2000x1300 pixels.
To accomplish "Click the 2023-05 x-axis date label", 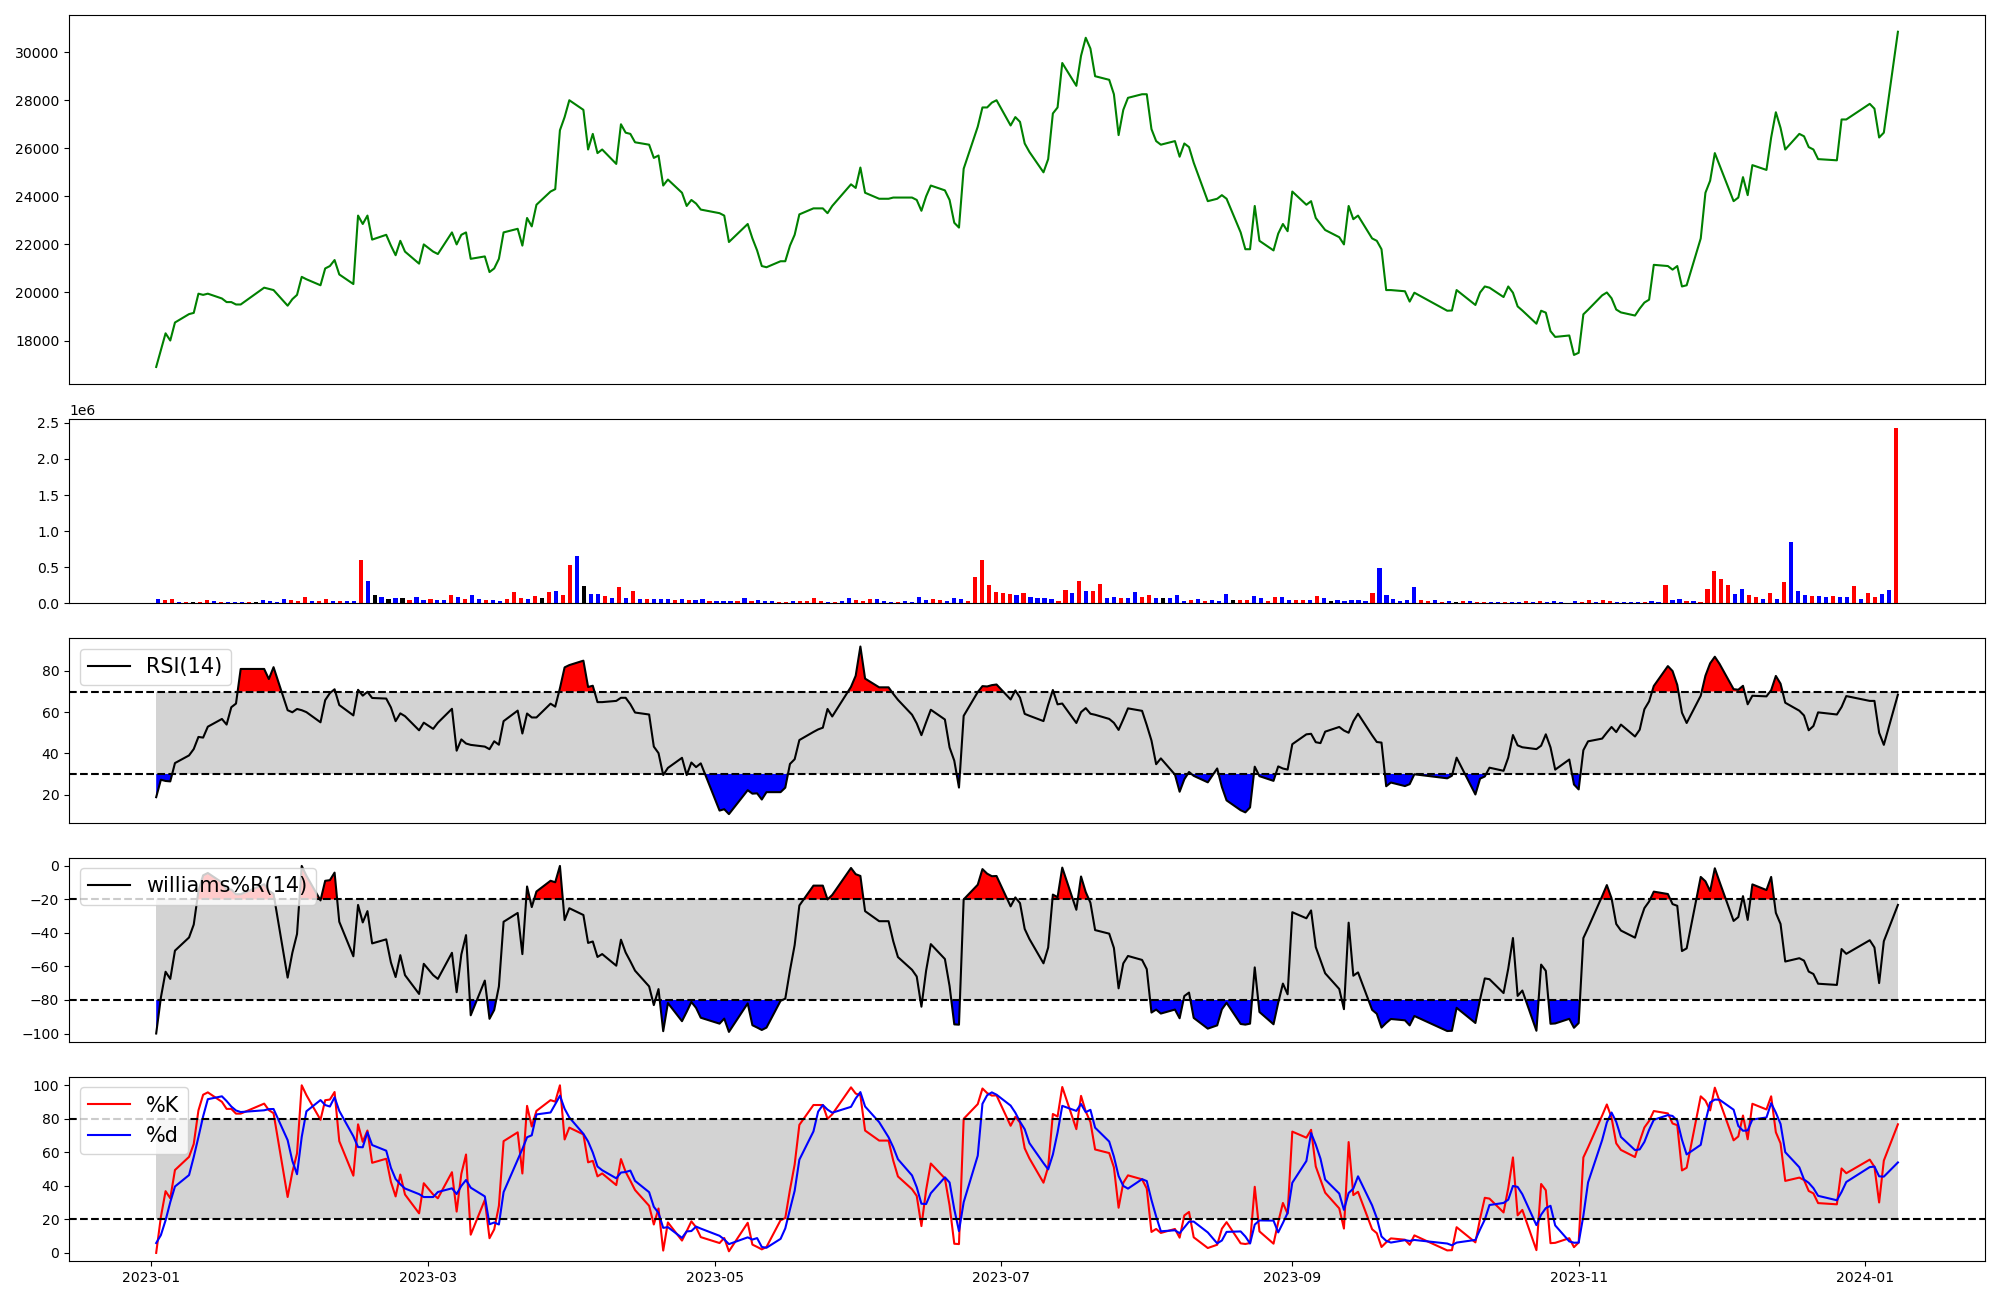I will click(x=715, y=1276).
